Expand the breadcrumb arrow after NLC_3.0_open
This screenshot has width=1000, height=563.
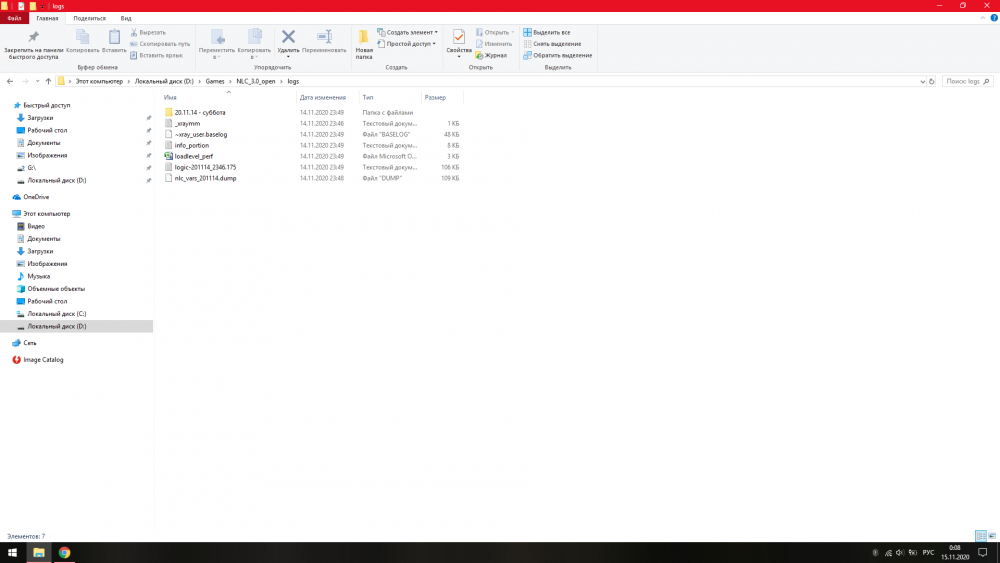tap(281, 82)
